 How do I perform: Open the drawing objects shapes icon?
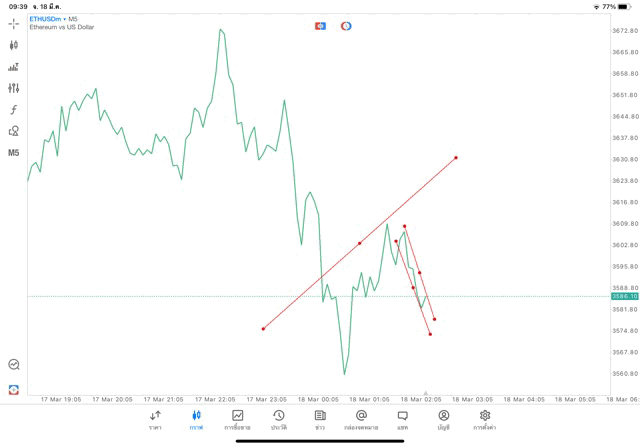[13, 131]
